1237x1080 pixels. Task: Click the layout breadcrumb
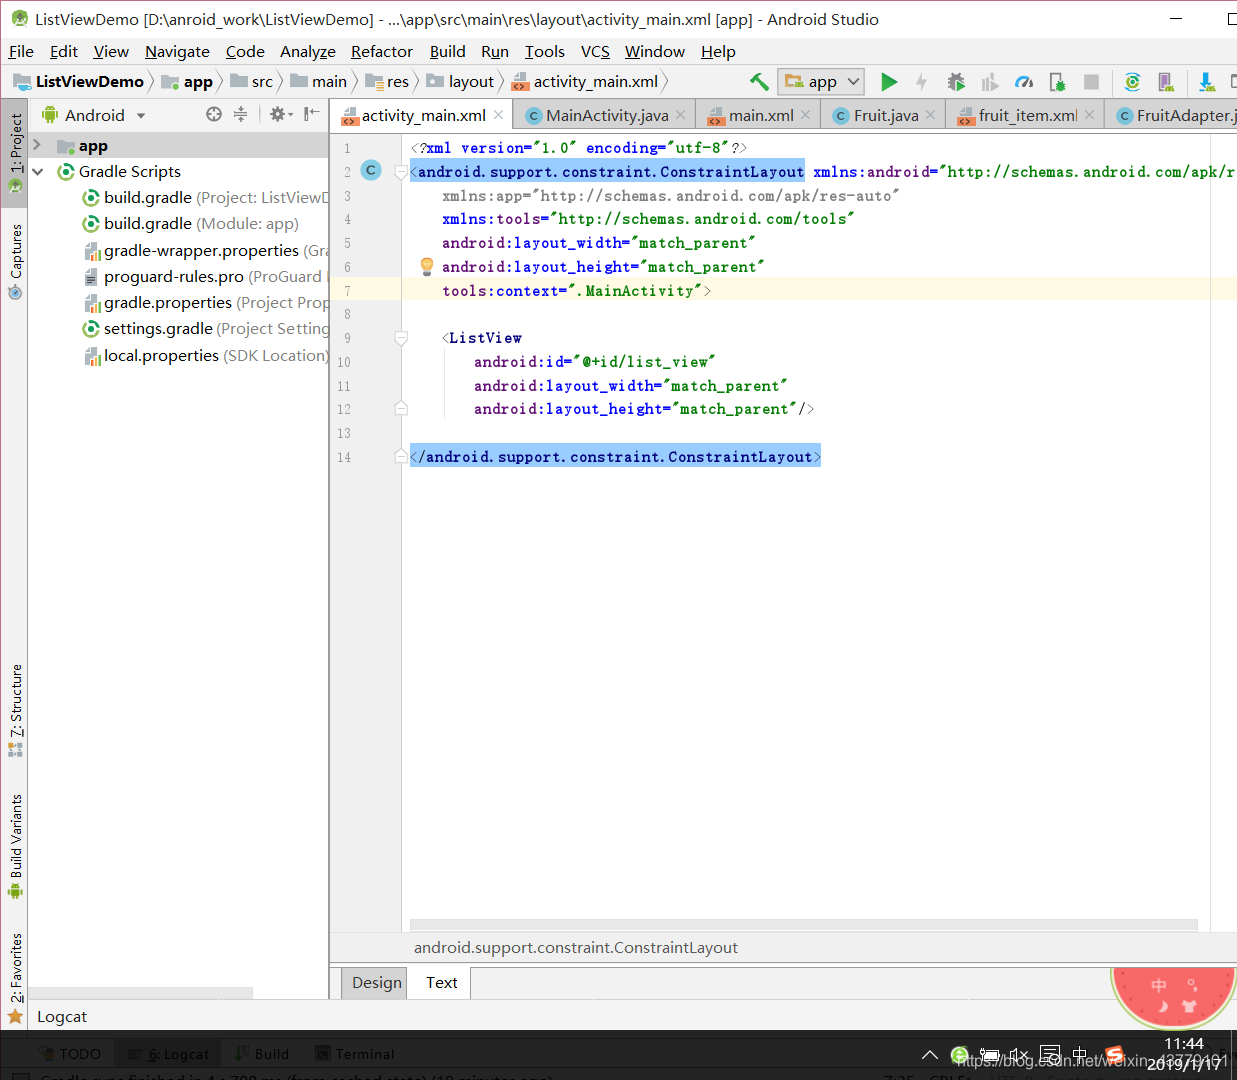click(461, 82)
